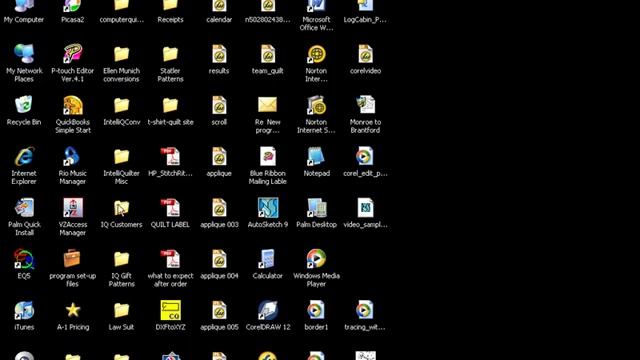Open the My Computer desktop icon
Image resolution: width=640 pixels, height=360 pixels.
24,6
